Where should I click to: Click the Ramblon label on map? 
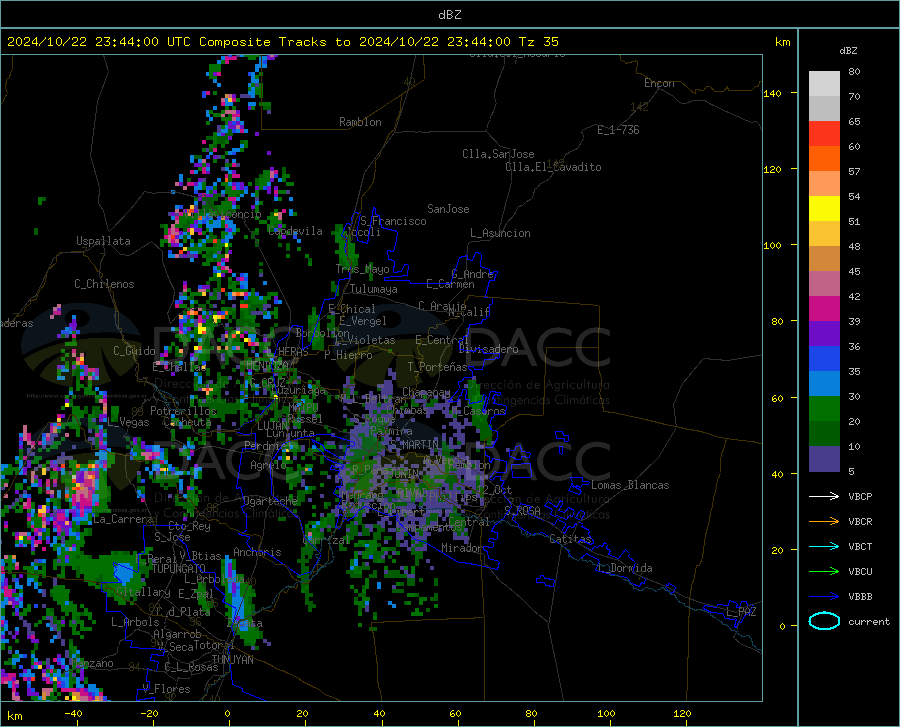click(x=360, y=122)
